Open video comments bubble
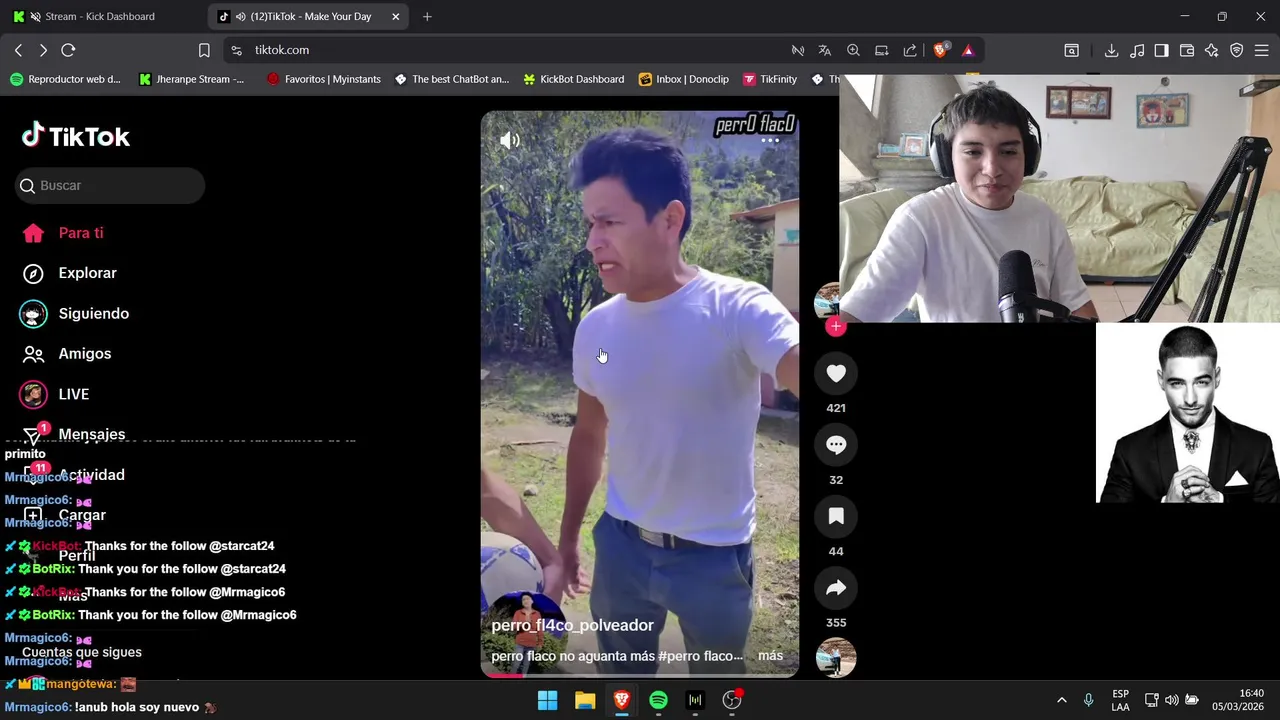The image size is (1280, 720). tap(836, 445)
